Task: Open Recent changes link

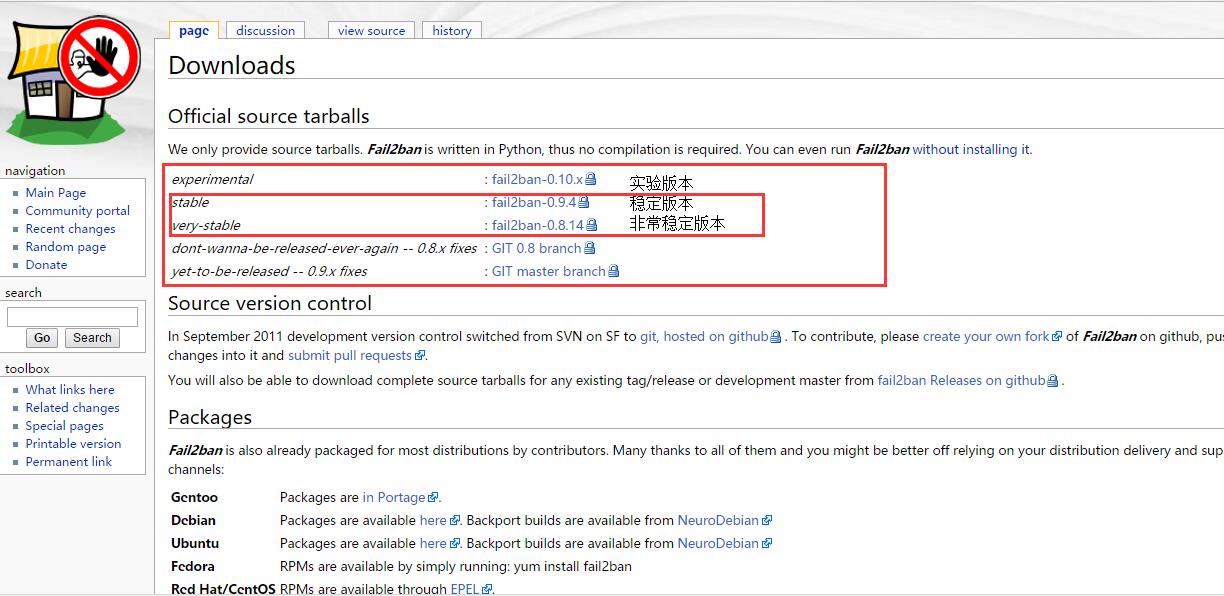Action: (71, 229)
